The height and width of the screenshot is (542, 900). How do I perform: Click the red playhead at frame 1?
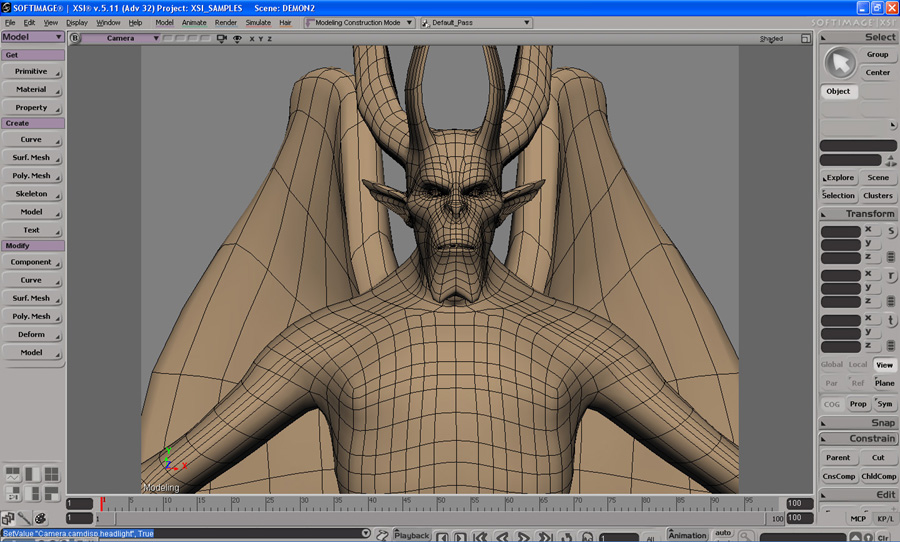[102, 504]
